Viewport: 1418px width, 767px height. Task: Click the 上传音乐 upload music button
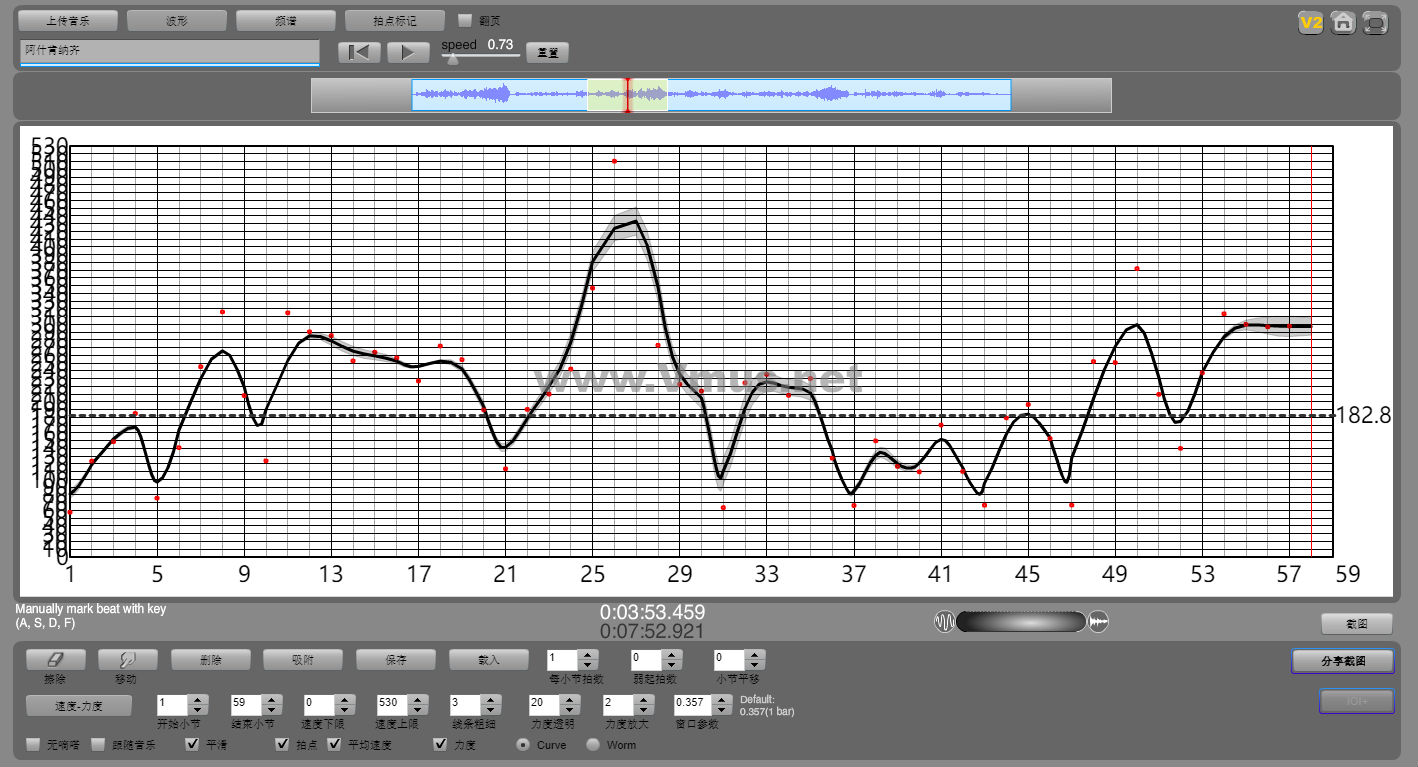[68, 20]
